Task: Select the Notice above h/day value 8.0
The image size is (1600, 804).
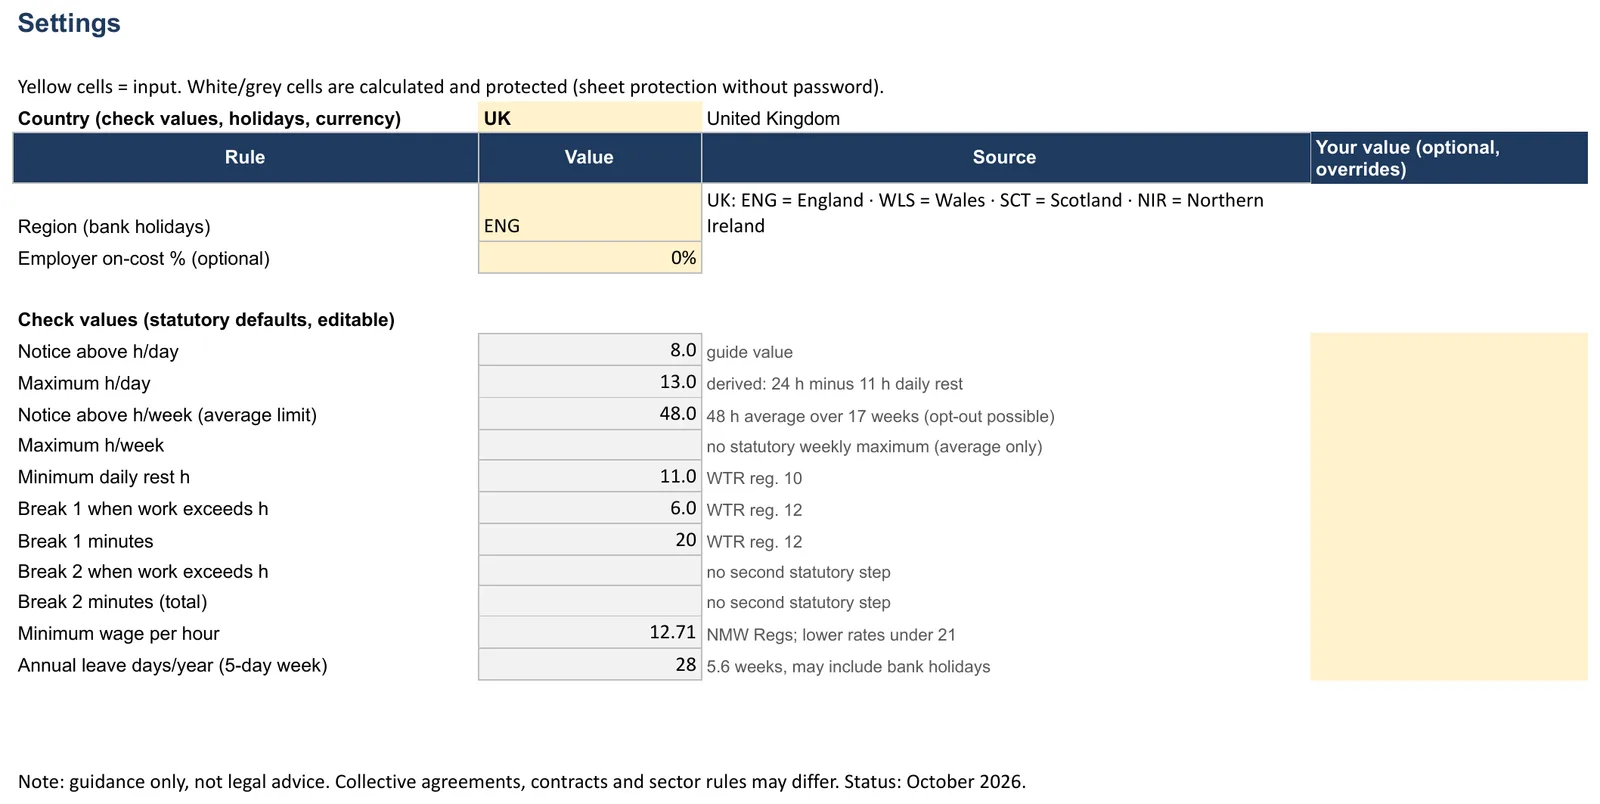Action: (x=590, y=350)
